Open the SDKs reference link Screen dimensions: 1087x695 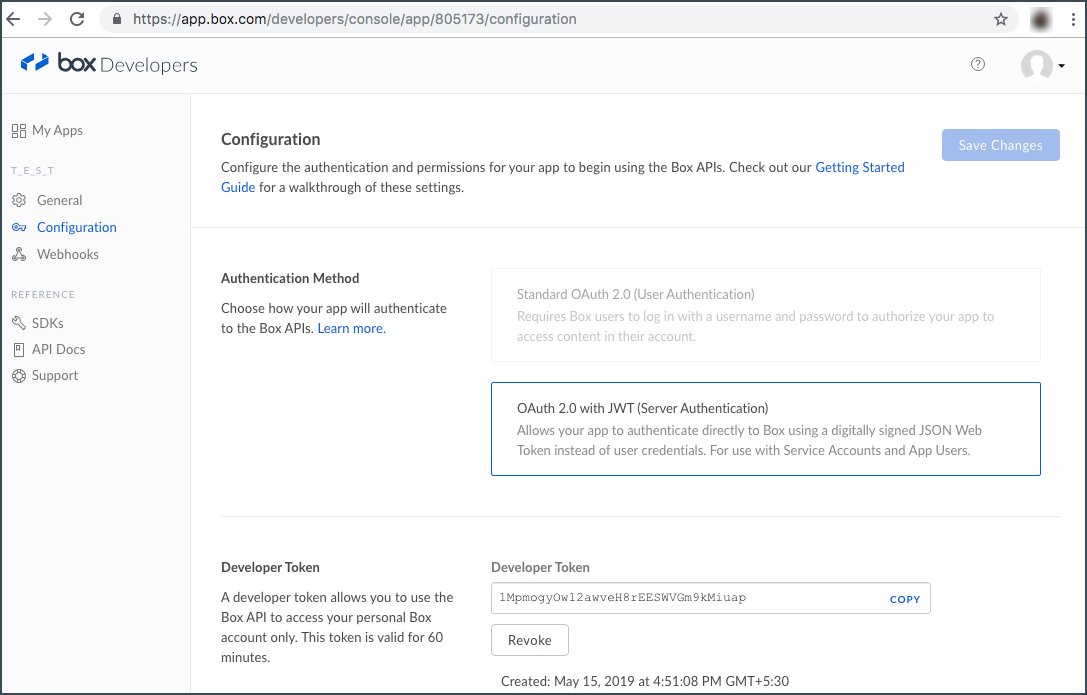coord(48,323)
